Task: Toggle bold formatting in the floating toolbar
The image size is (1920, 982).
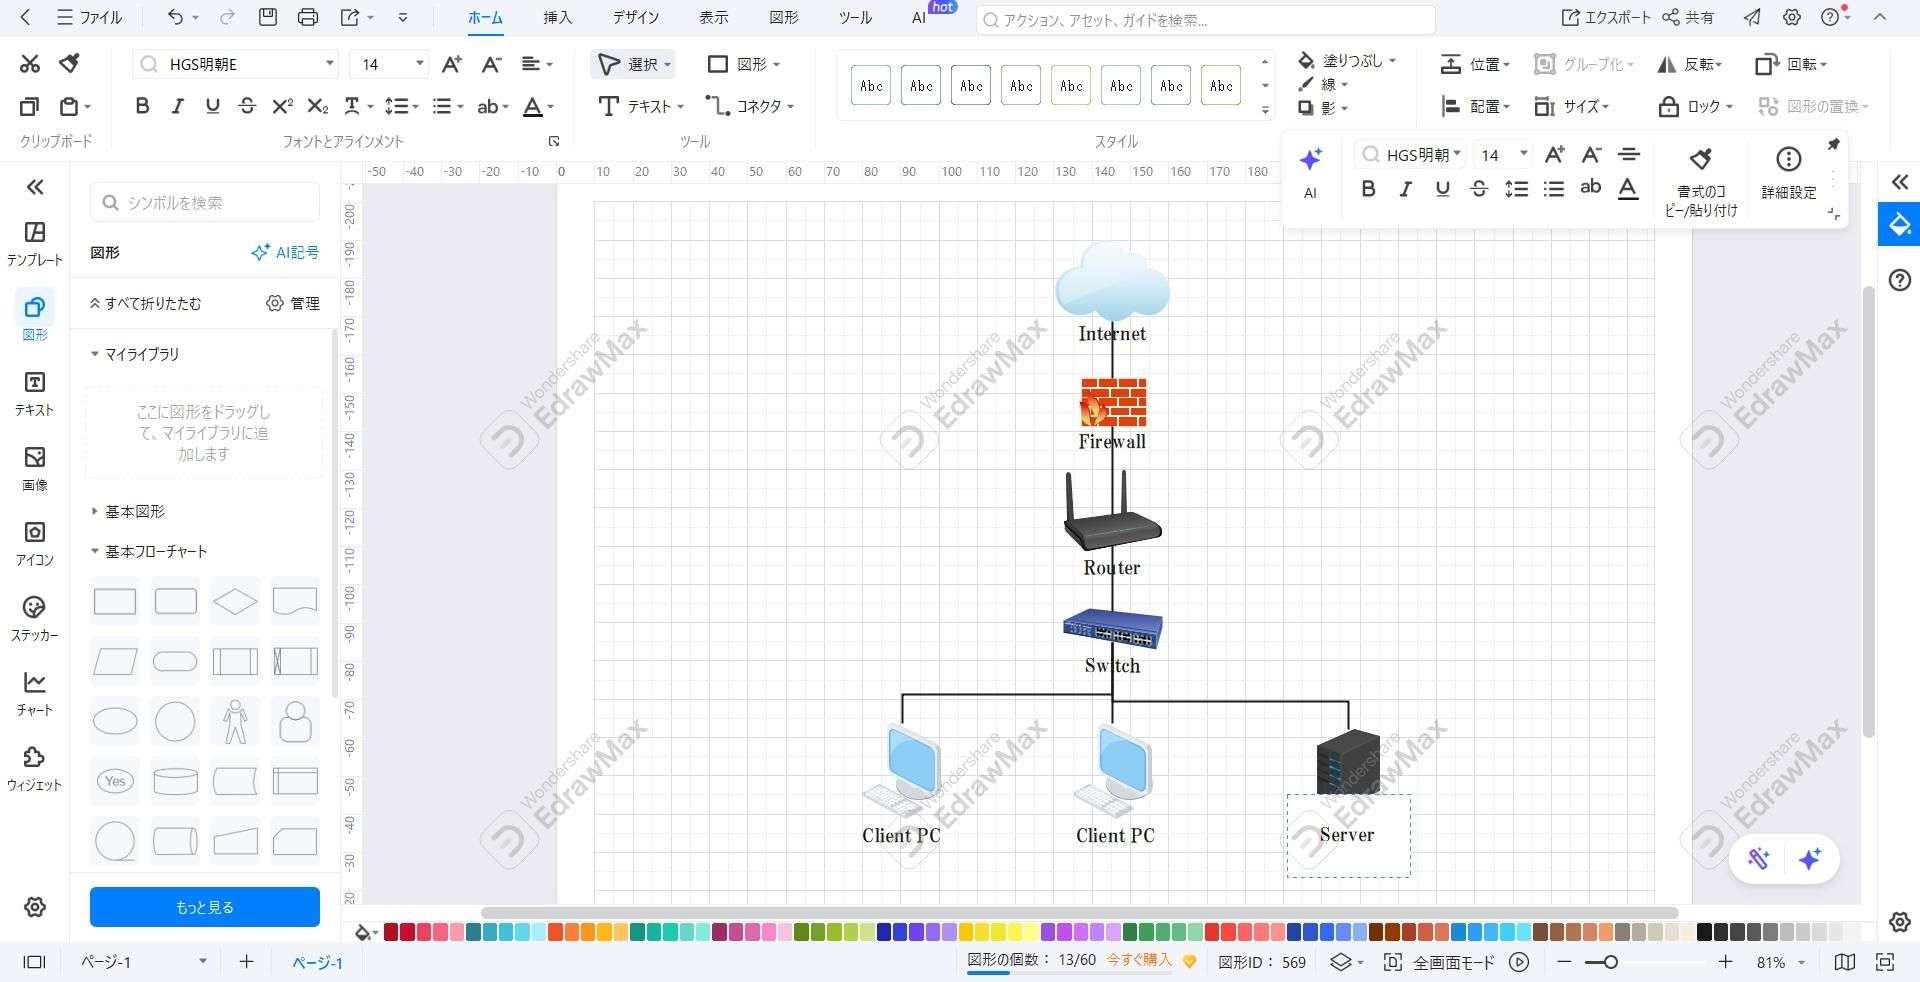Action: point(1368,188)
